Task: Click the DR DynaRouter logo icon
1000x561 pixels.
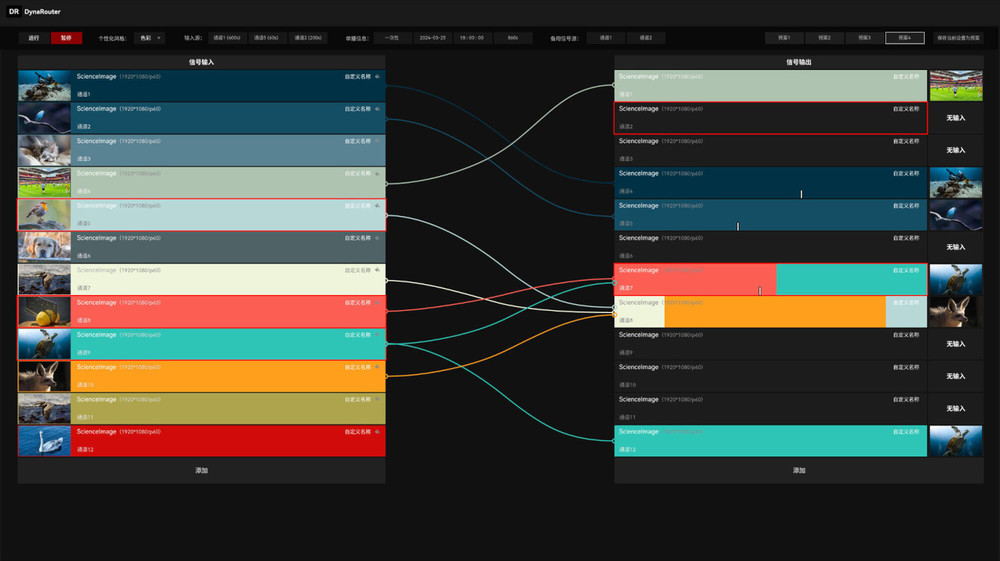Action: click(x=14, y=11)
